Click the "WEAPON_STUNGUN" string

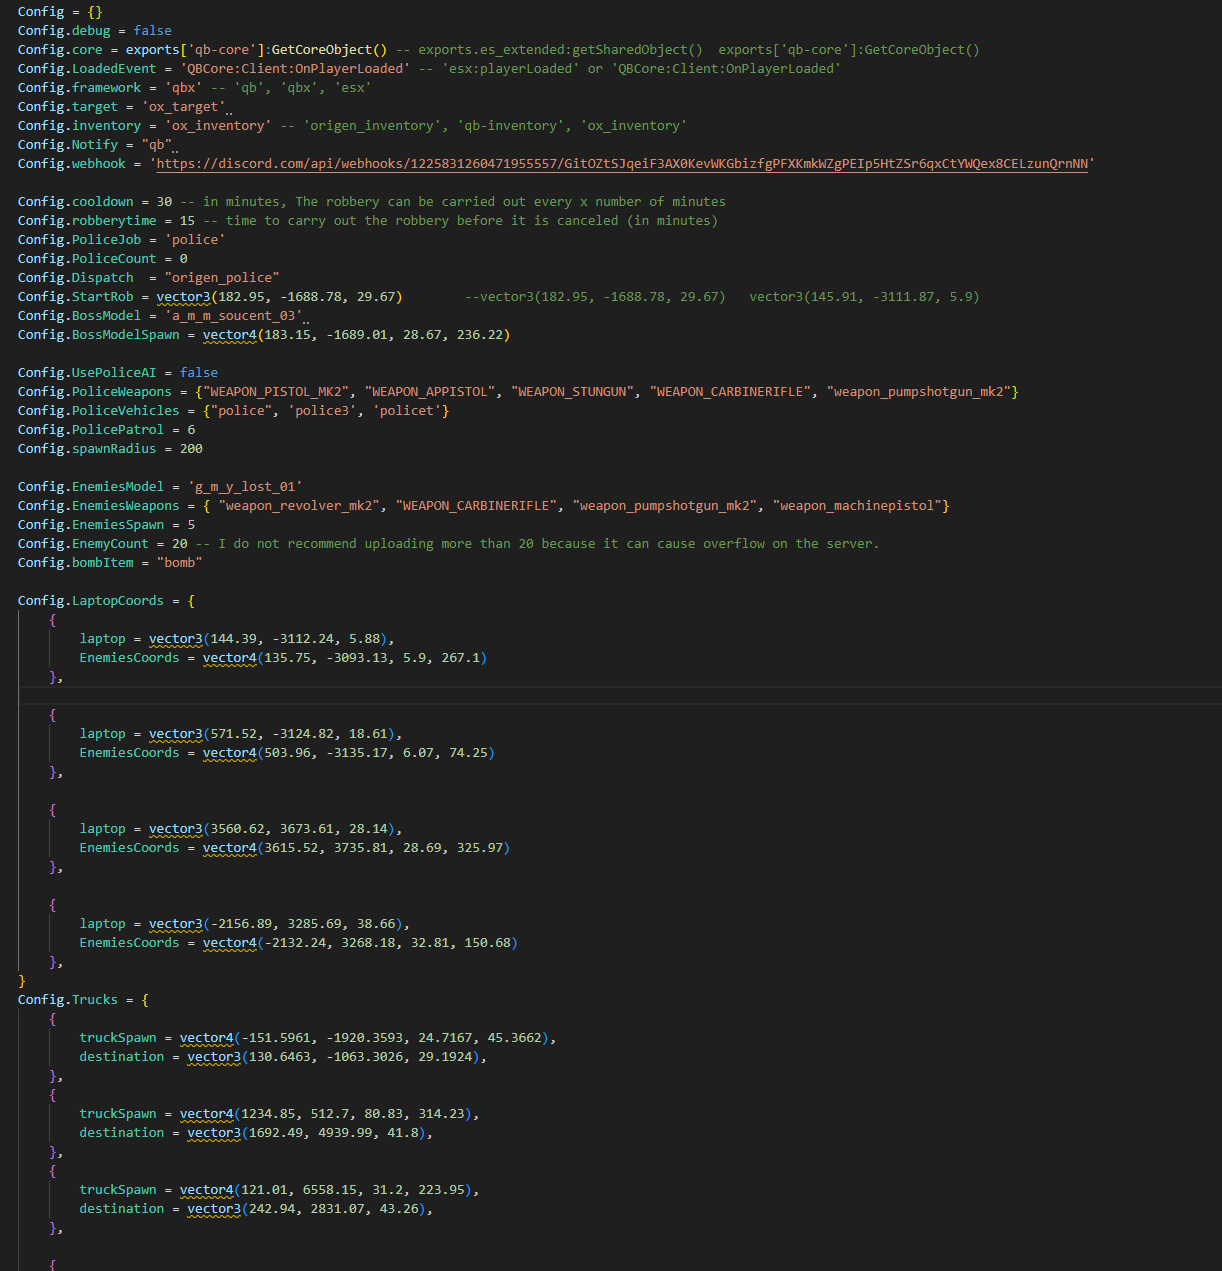(572, 392)
